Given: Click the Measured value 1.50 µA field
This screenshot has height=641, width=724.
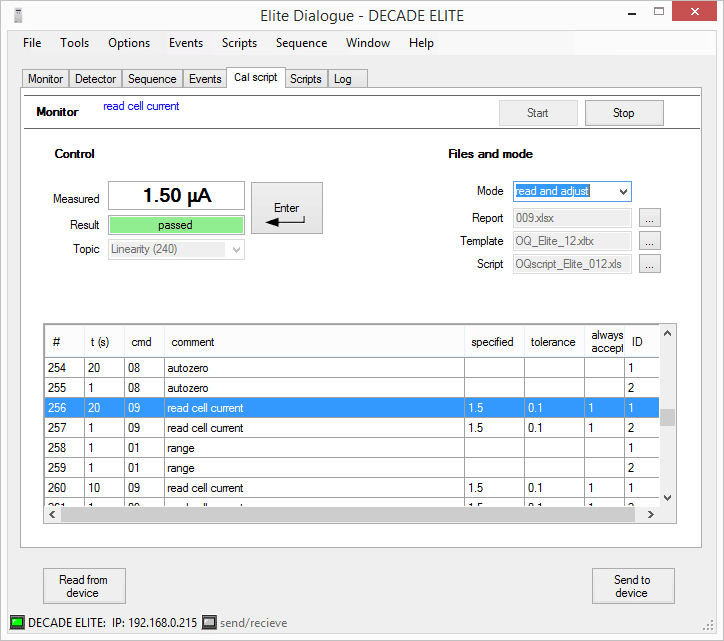Looking at the screenshot, I should (x=176, y=195).
